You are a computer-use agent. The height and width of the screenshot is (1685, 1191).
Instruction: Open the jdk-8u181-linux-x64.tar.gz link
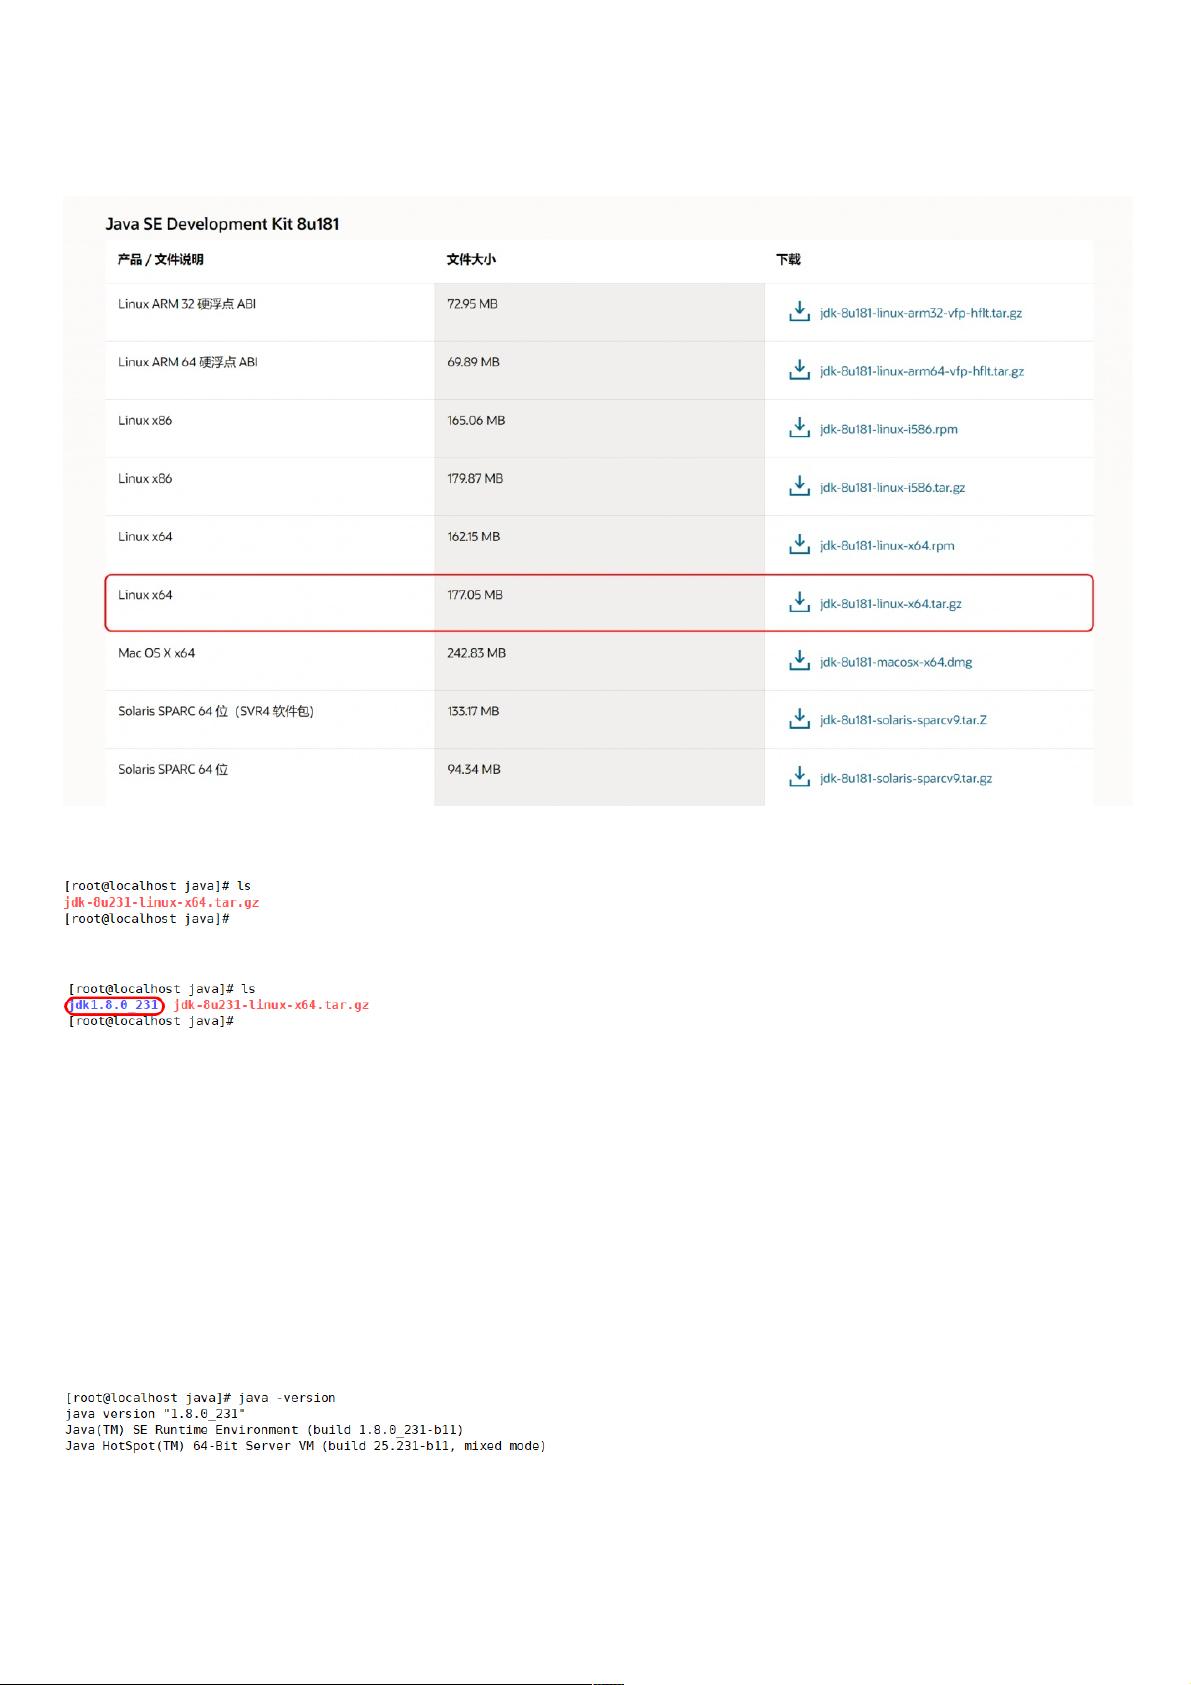891,604
